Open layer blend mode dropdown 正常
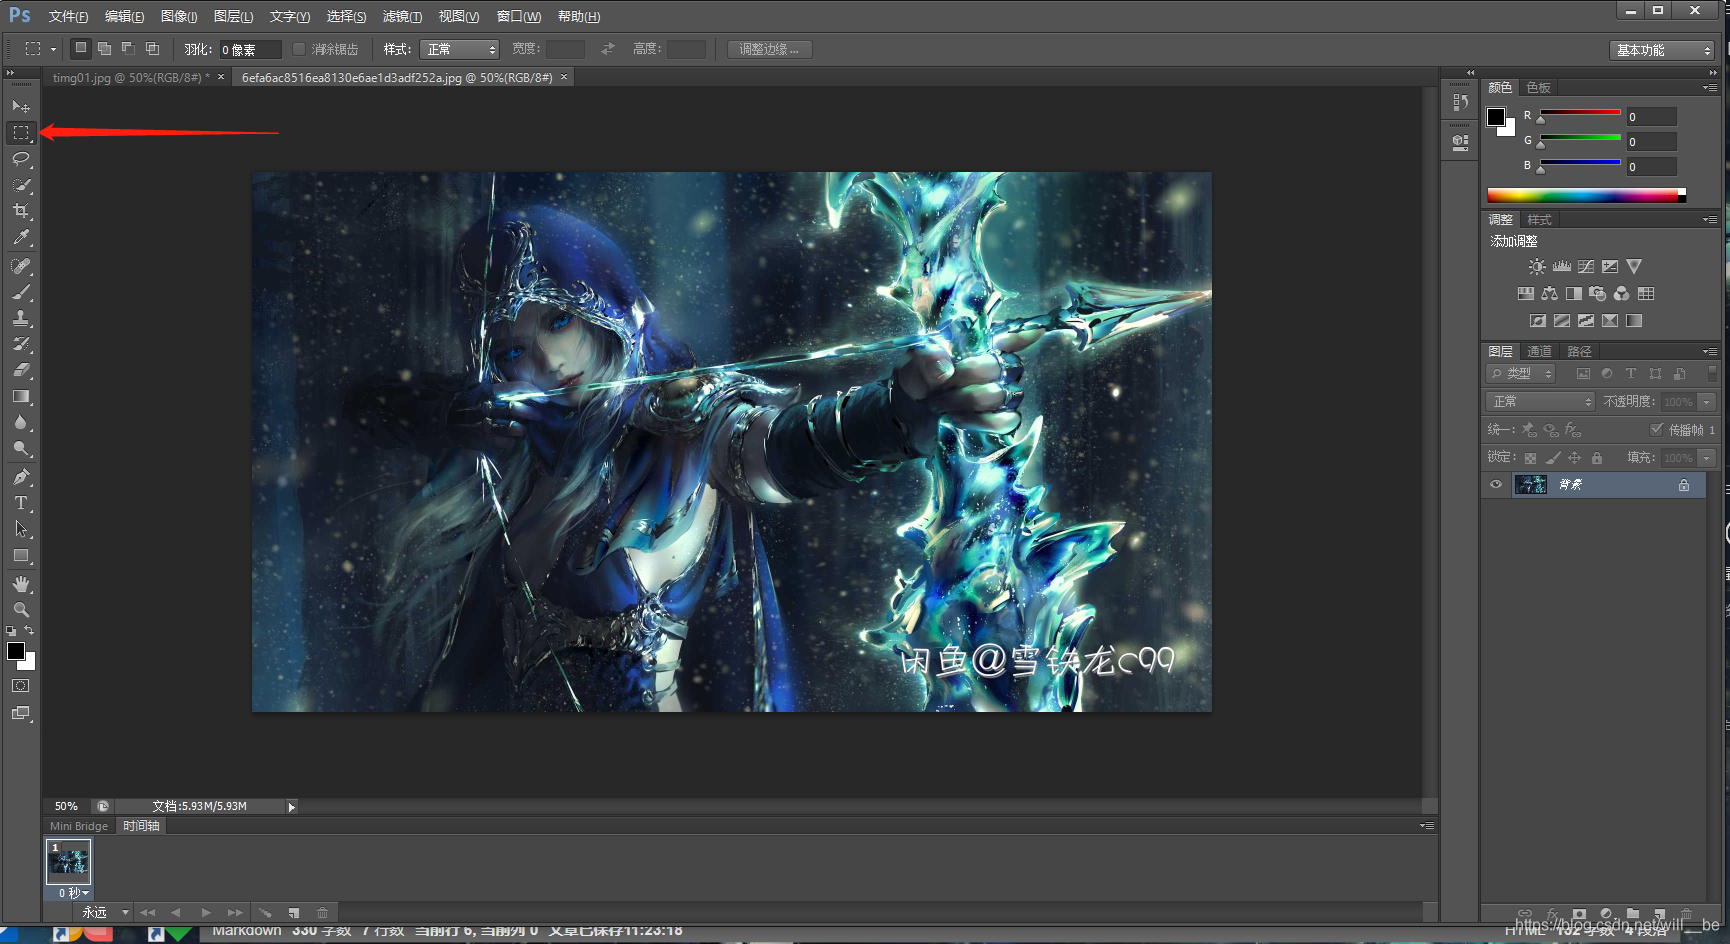Screen dimensions: 1730x944 (1540, 401)
